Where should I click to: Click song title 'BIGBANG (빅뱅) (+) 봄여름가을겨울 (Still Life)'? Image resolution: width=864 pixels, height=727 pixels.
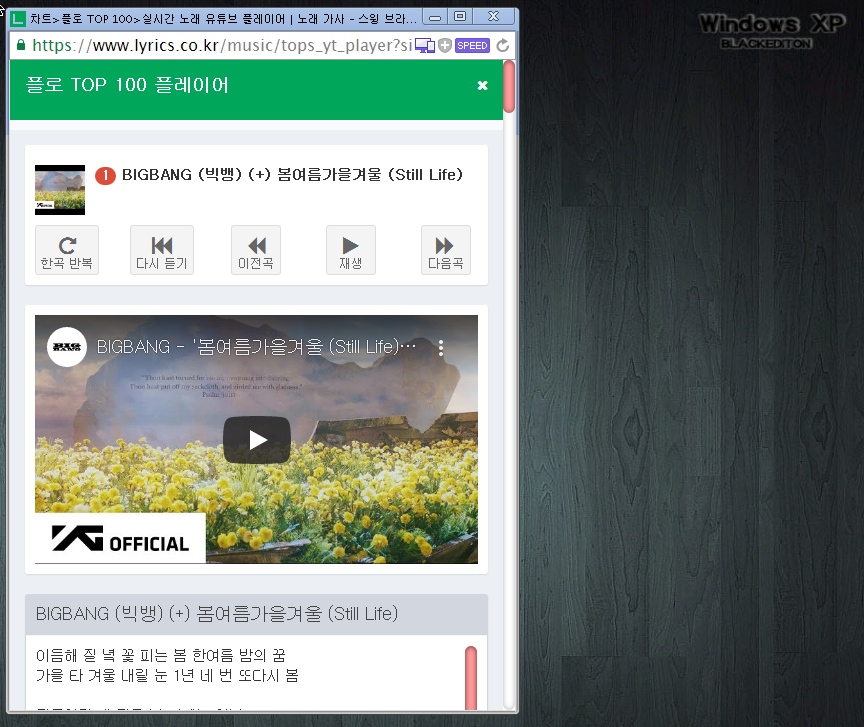click(292, 175)
